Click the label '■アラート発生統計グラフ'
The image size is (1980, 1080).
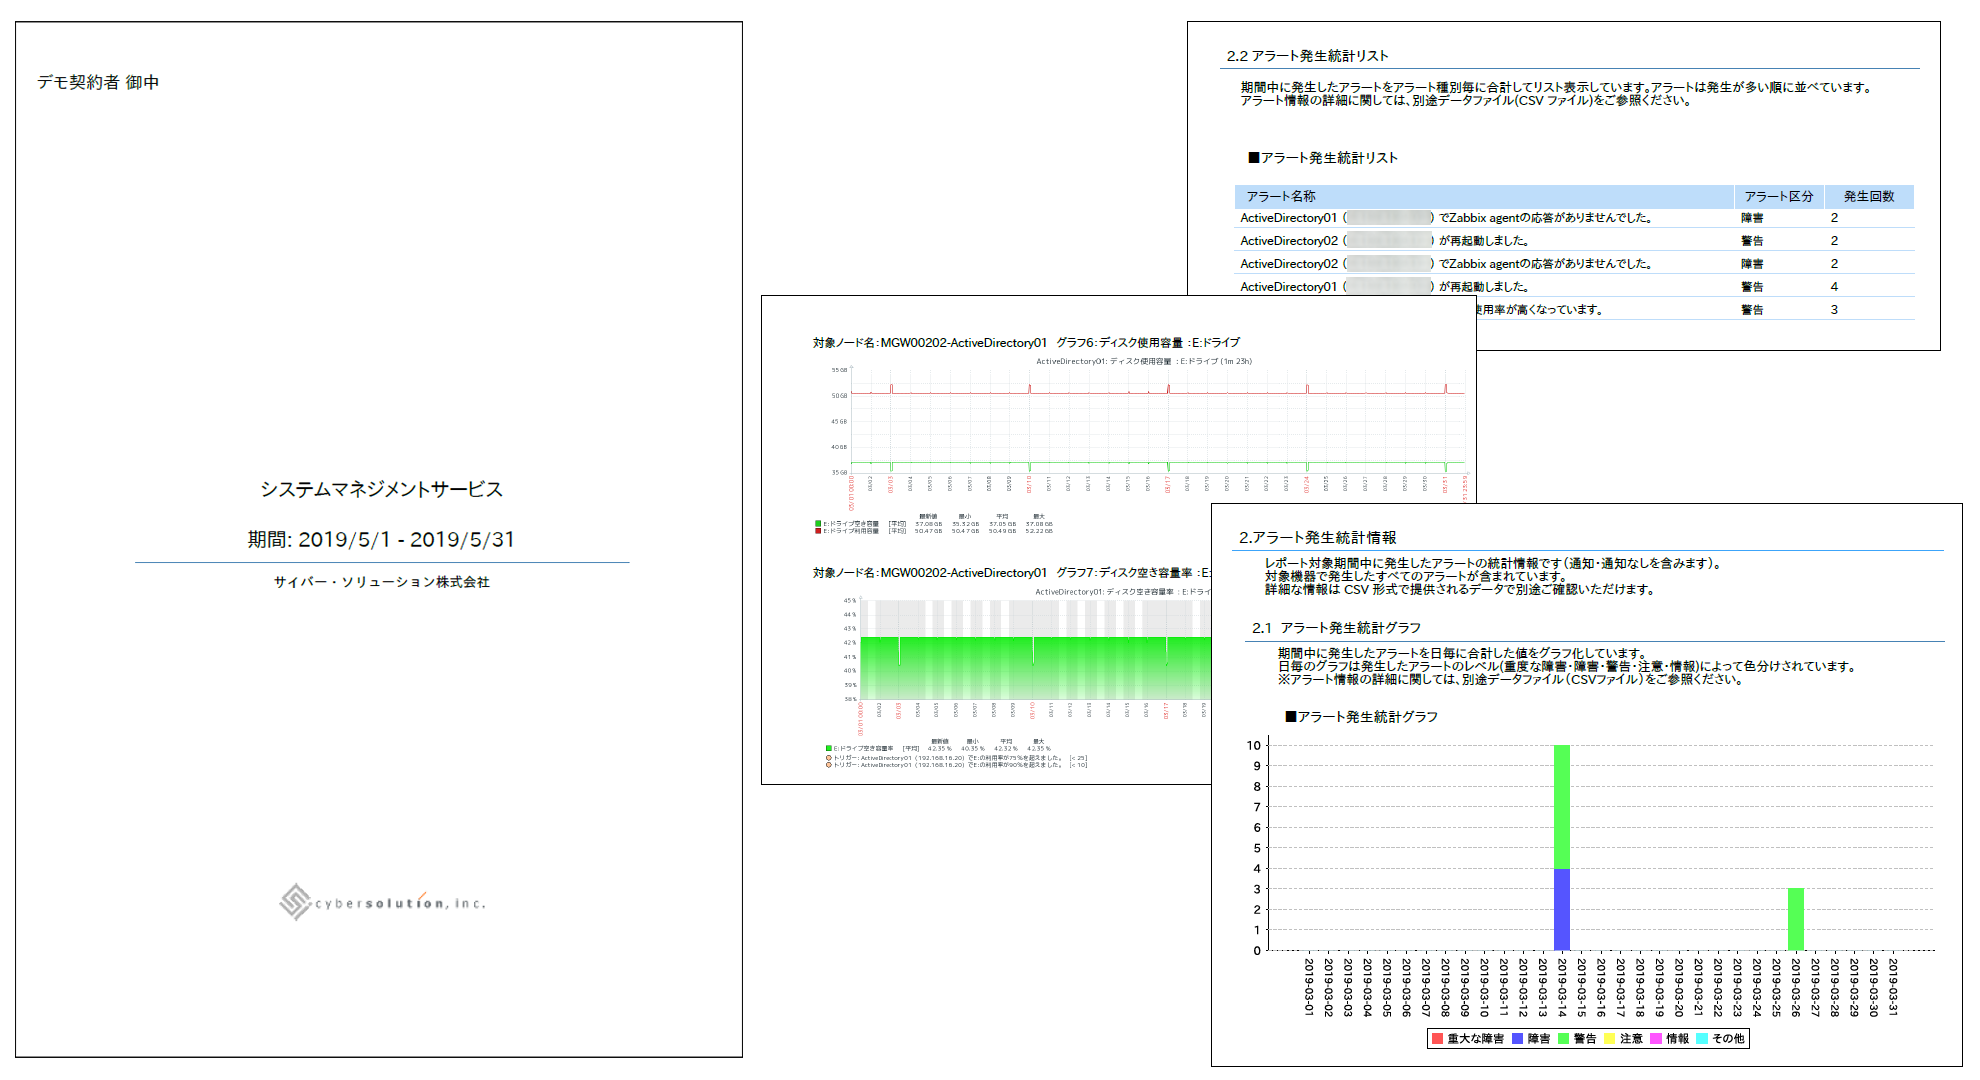[1361, 717]
